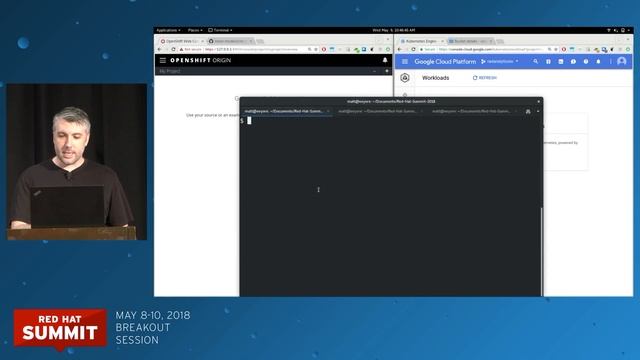
Task: Click the OpenShift notifications bell icon
Action: [385, 60]
